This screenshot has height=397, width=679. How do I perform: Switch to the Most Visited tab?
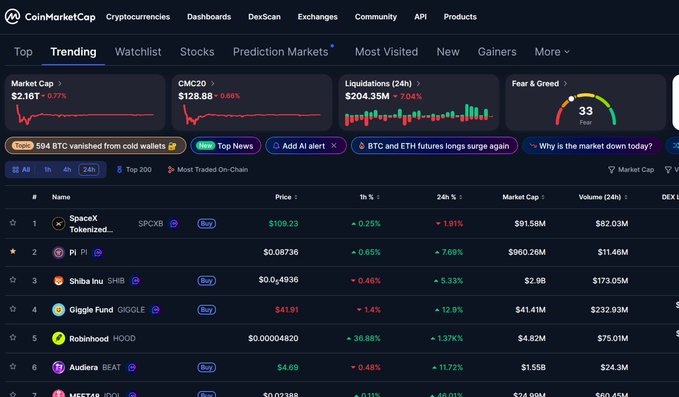[x=386, y=52]
